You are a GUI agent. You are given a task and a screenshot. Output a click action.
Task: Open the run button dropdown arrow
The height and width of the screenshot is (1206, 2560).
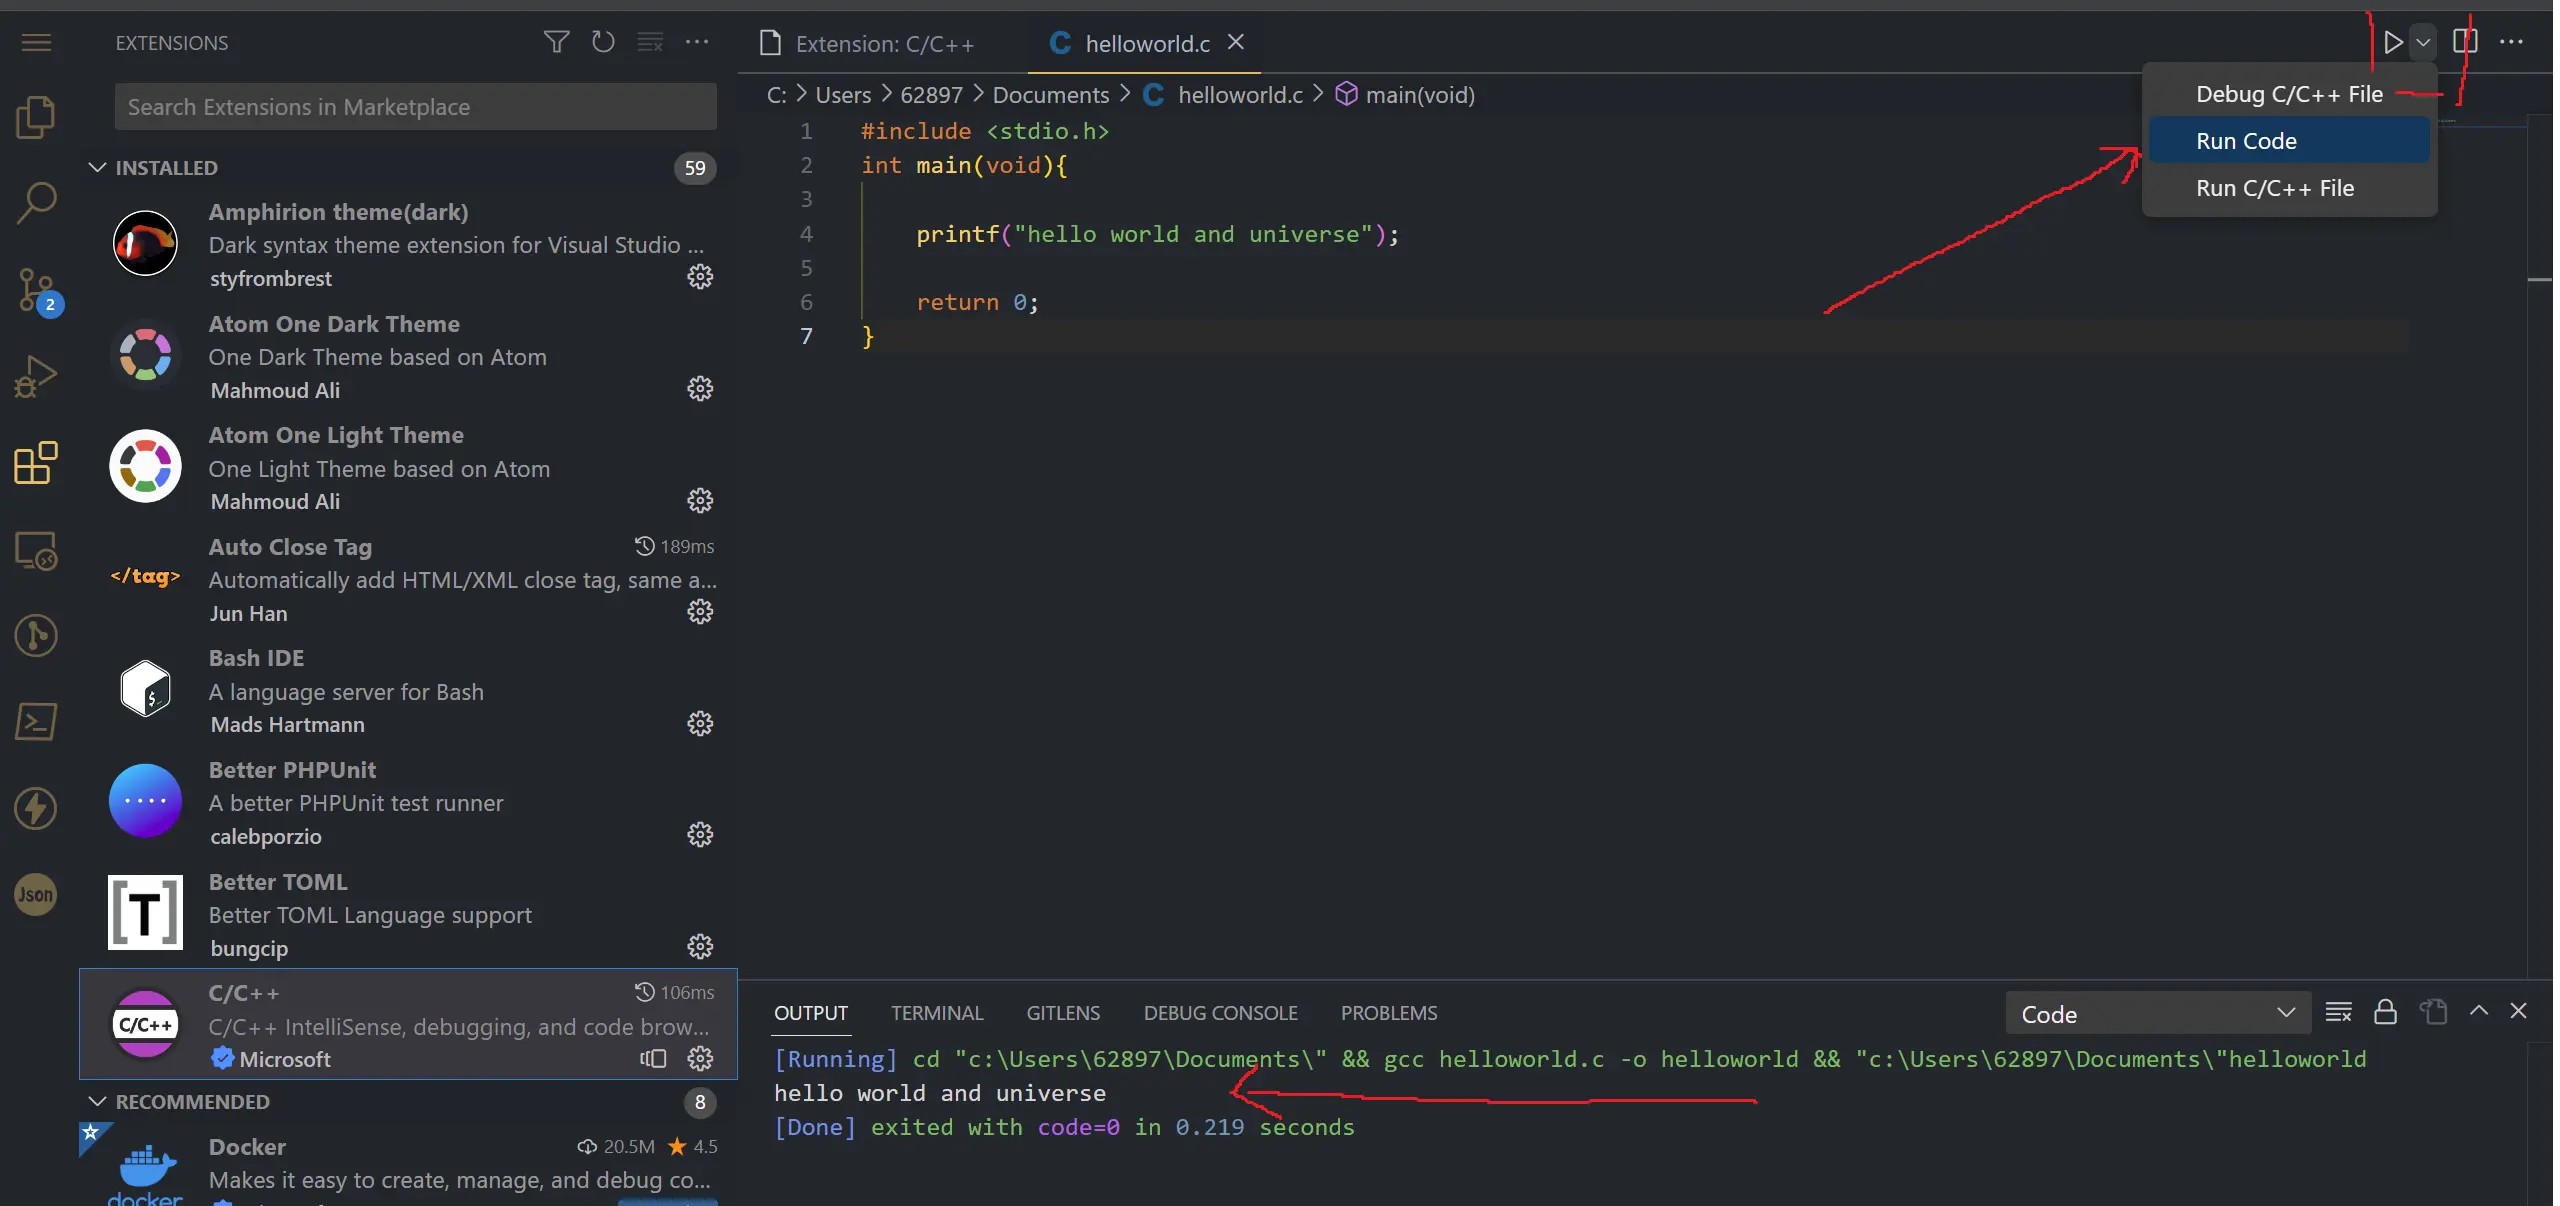(x=2423, y=42)
